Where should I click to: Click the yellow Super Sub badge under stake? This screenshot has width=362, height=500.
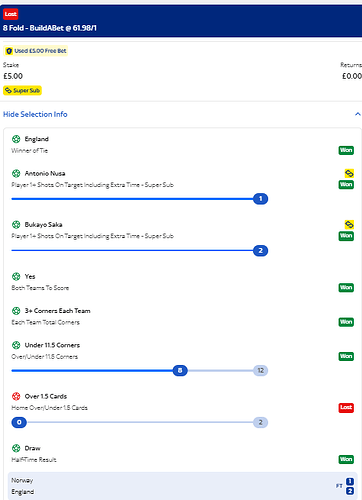tap(22, 91)
